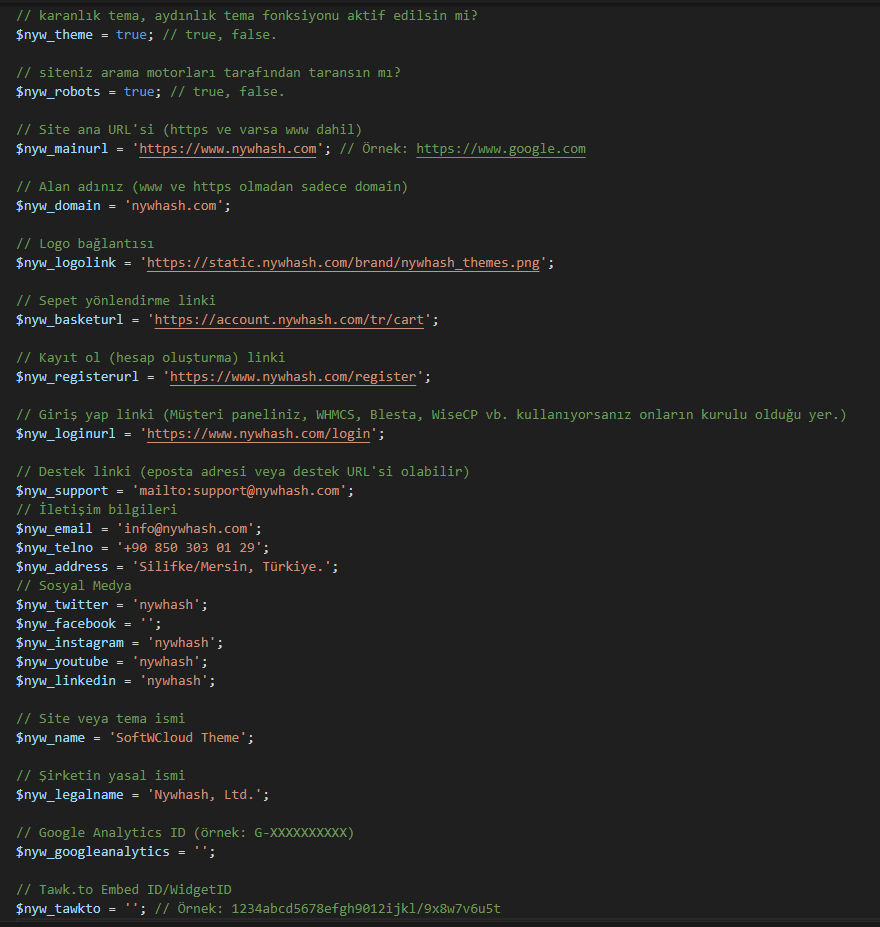The width and height of the screenshot is (880, 927).
Task: Click the mailto:support@nywhash.com string
Action: pyautogui.click(x=239, y=491)
